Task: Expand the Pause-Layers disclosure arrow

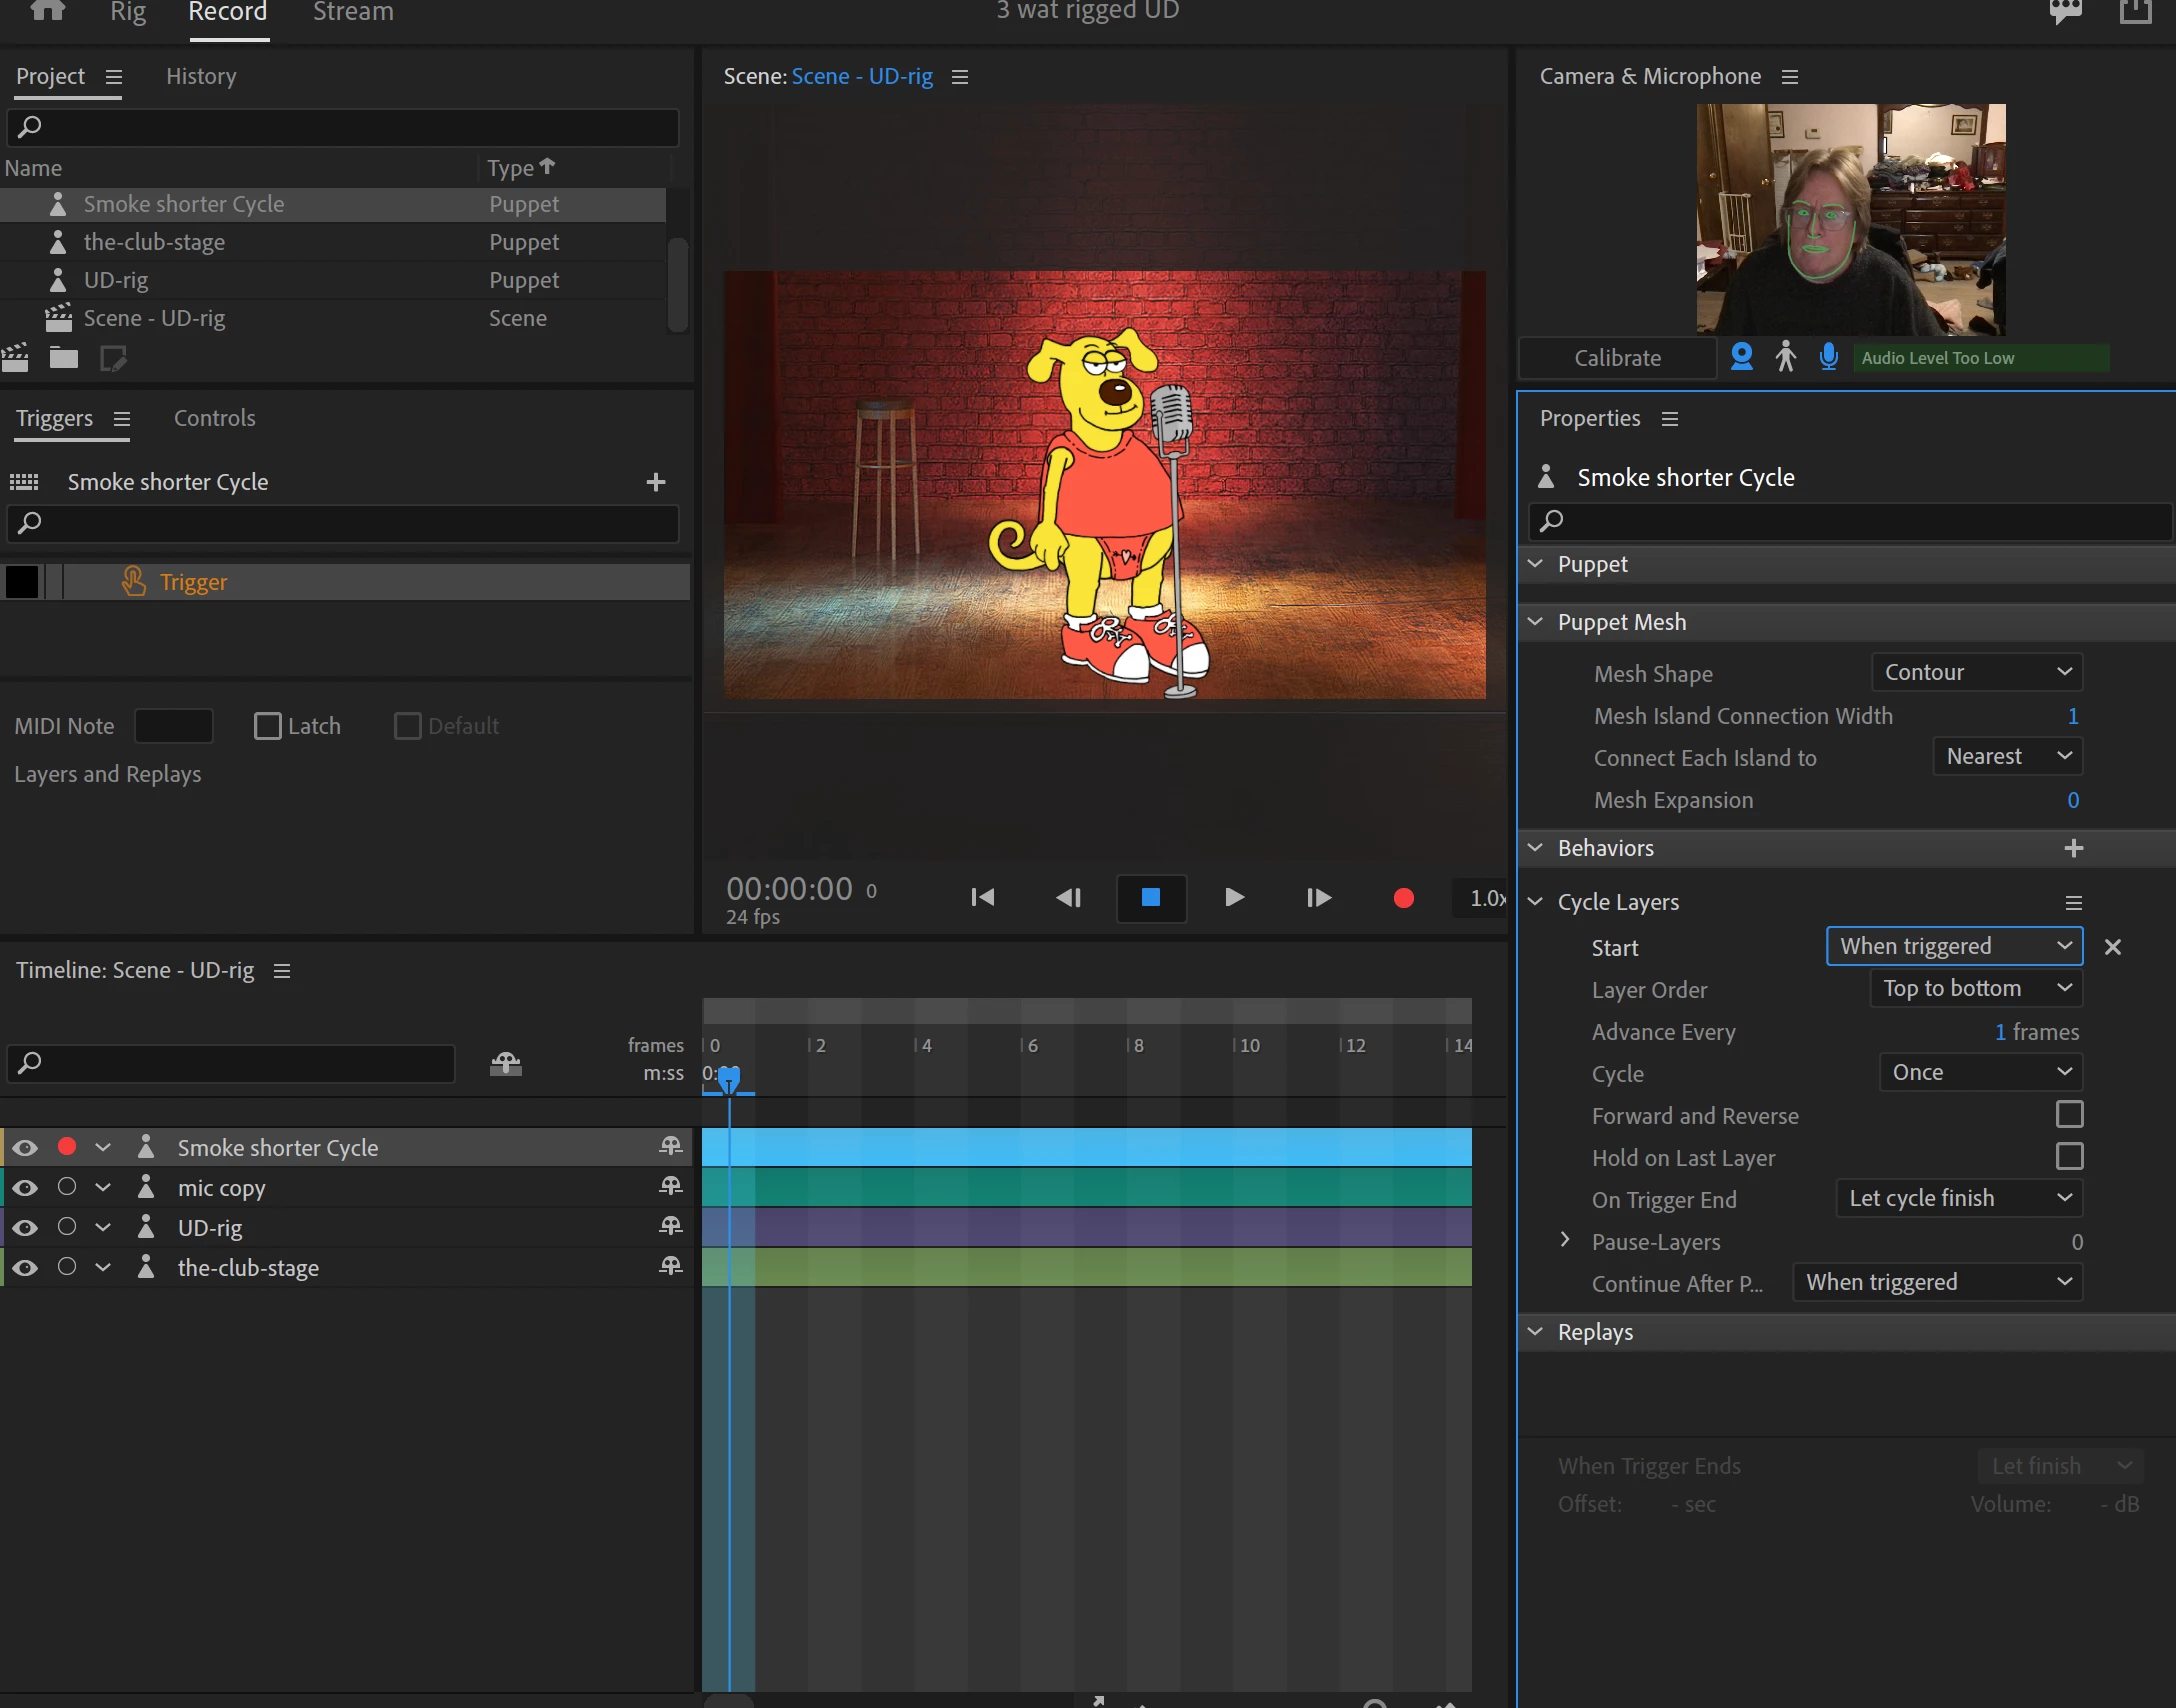Action: click(1565, 1240)
